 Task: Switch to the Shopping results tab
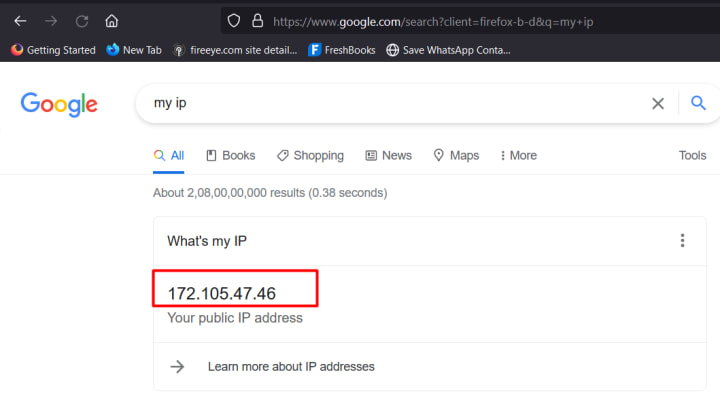(310, 156)
